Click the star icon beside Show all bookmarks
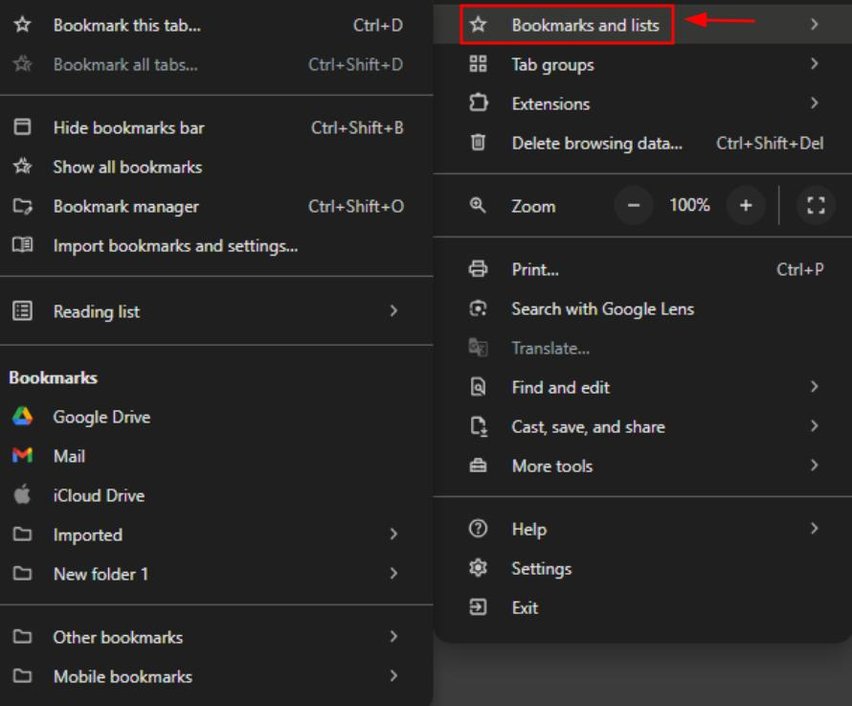This screenshot has width=852, height=706. click(22, 166)
